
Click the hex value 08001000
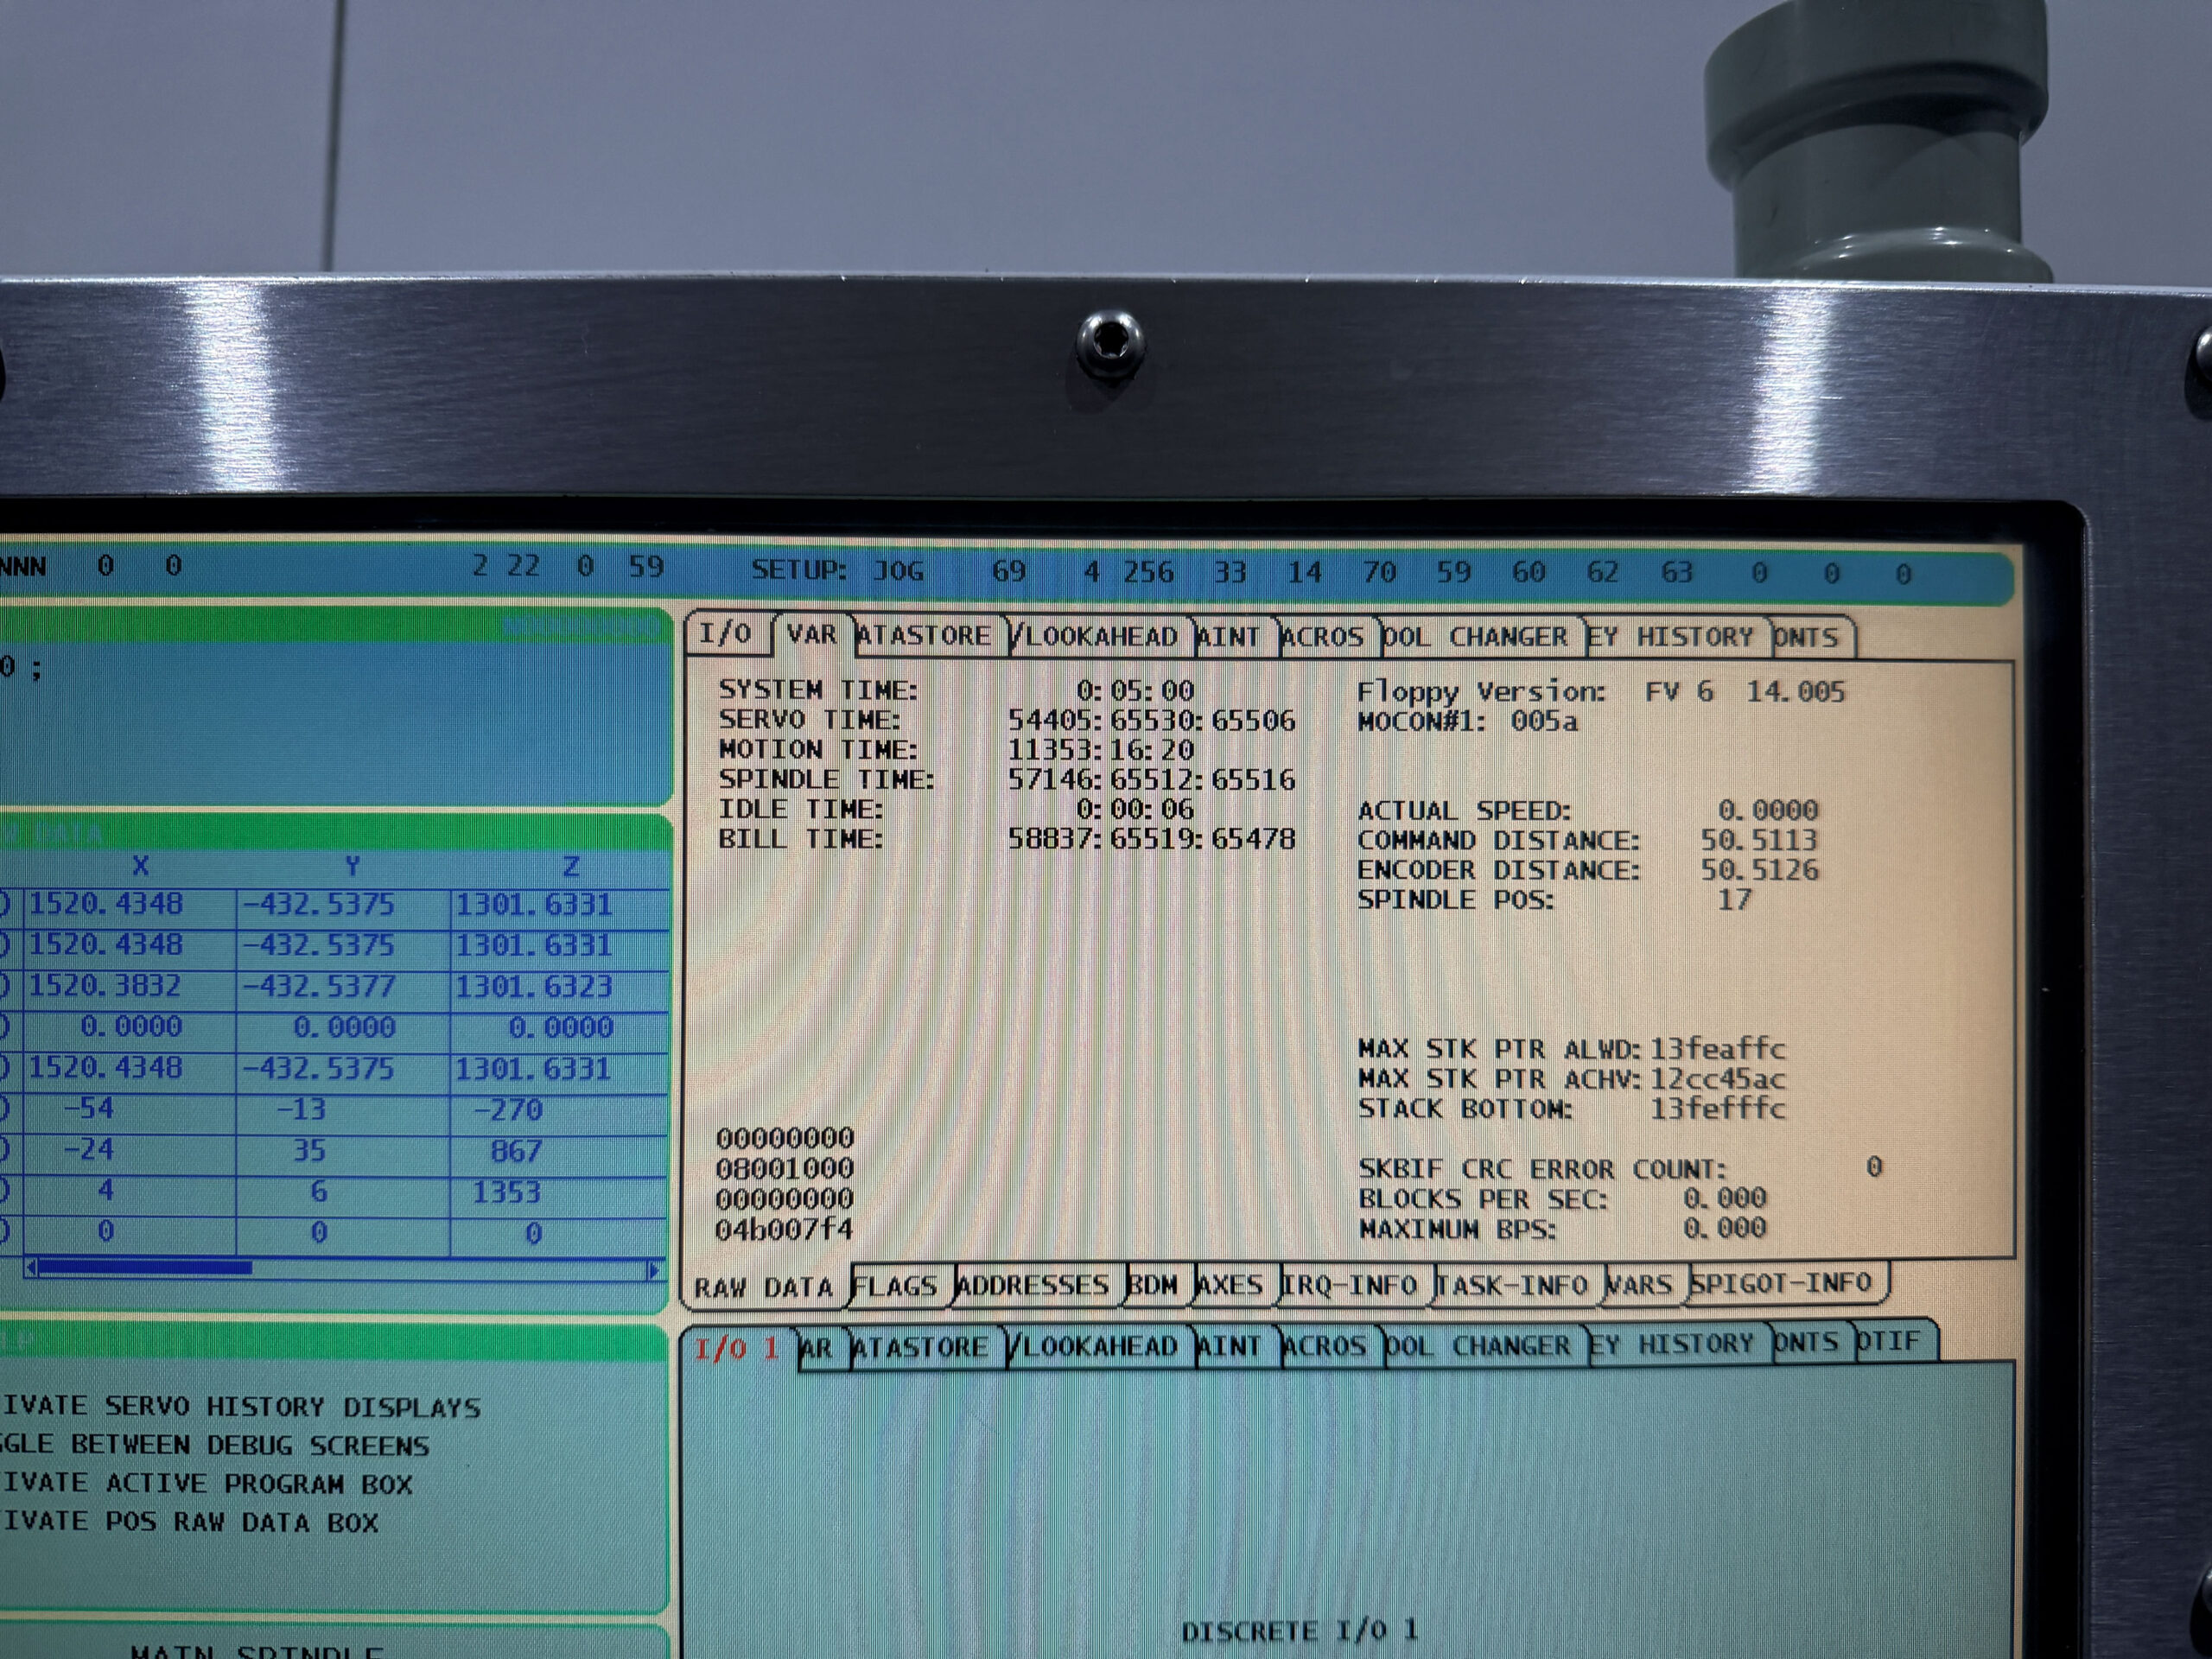pos(785,1169)
